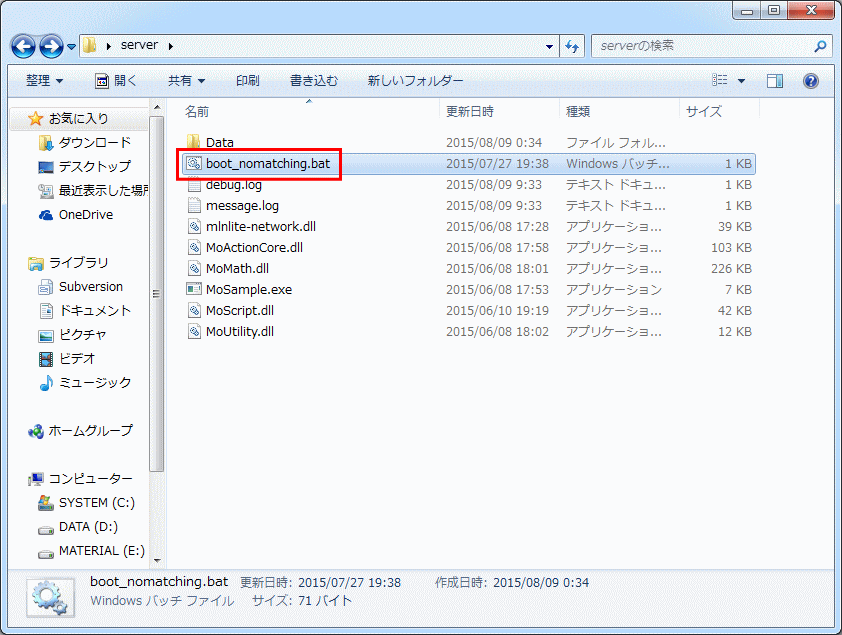Screen dimensions: 842x635
Task: Select MoSample.exe application icon
Action: coord(194,289)
